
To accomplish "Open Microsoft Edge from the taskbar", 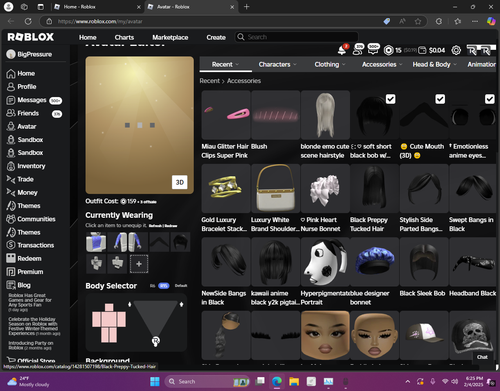I will point(277,381).
